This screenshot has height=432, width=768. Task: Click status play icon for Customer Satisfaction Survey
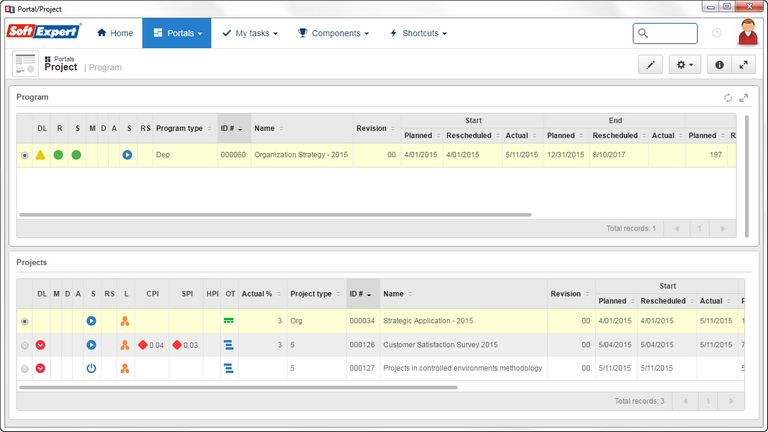tap(91, 345)
